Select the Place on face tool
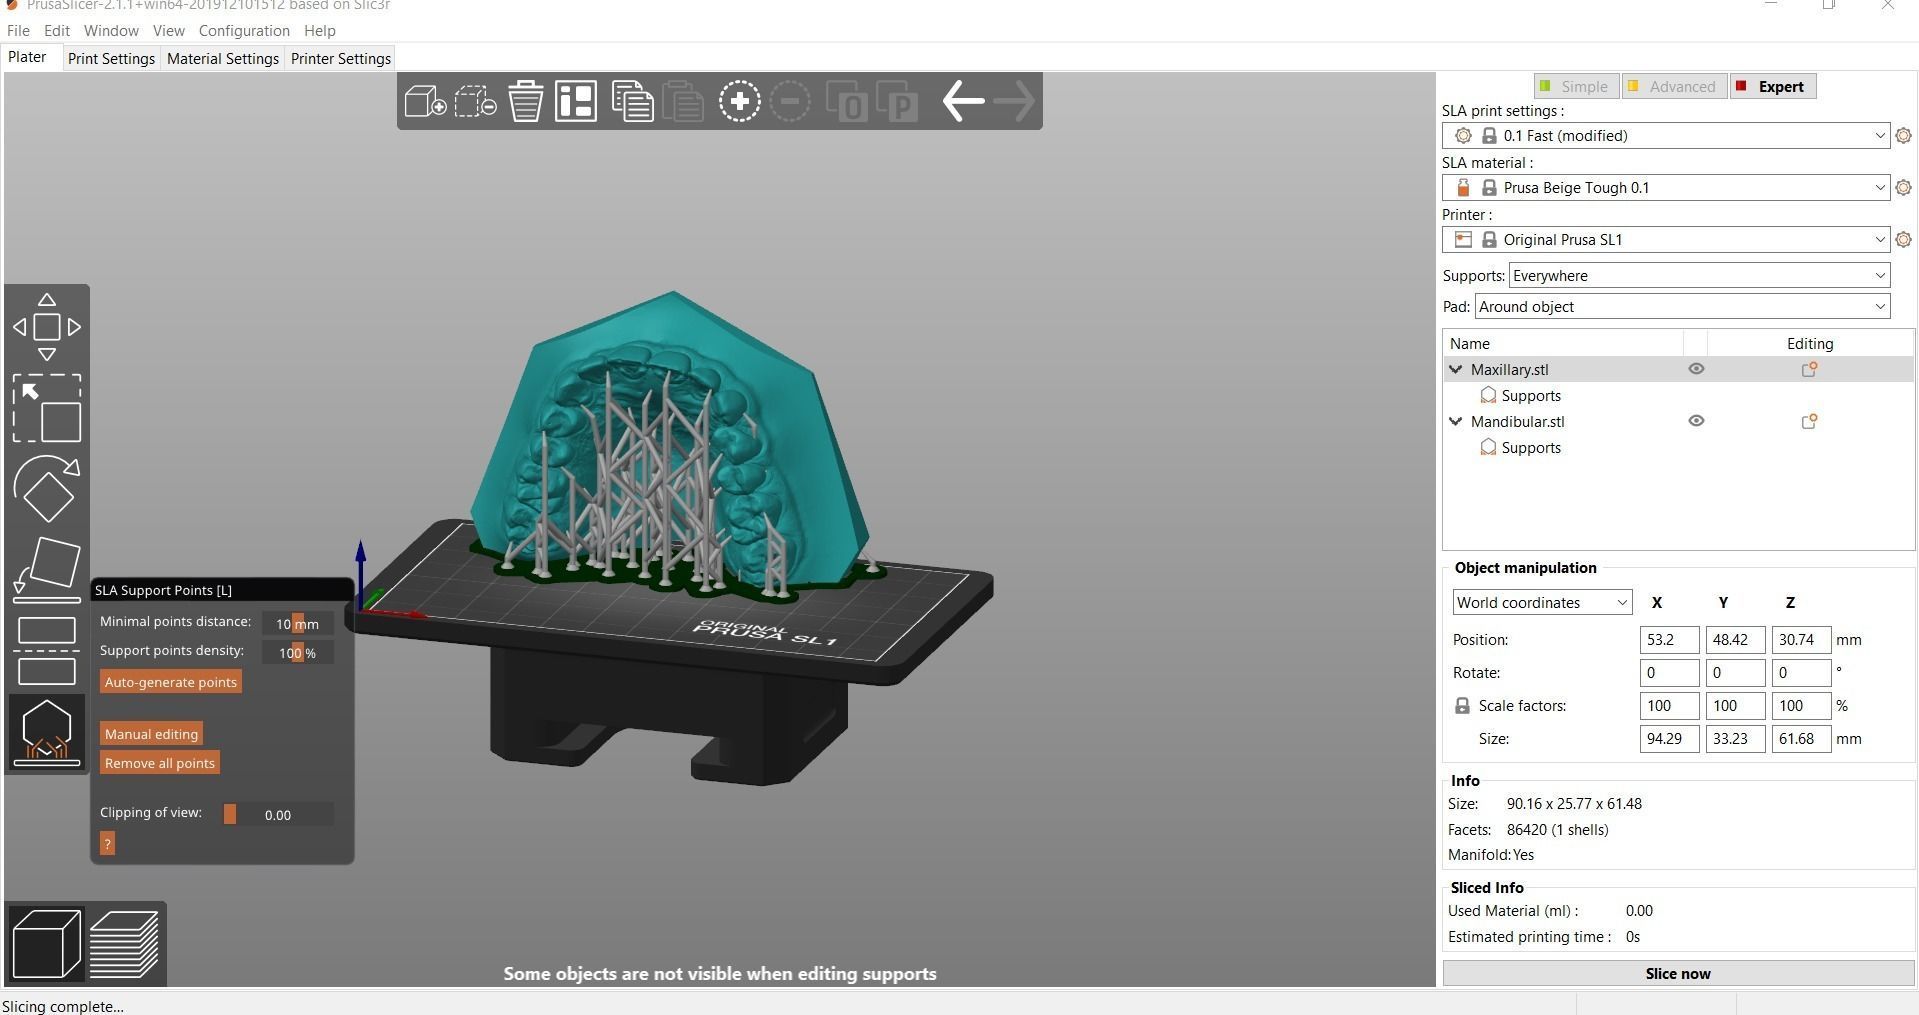1919x1015 pixels. (46, 570)
